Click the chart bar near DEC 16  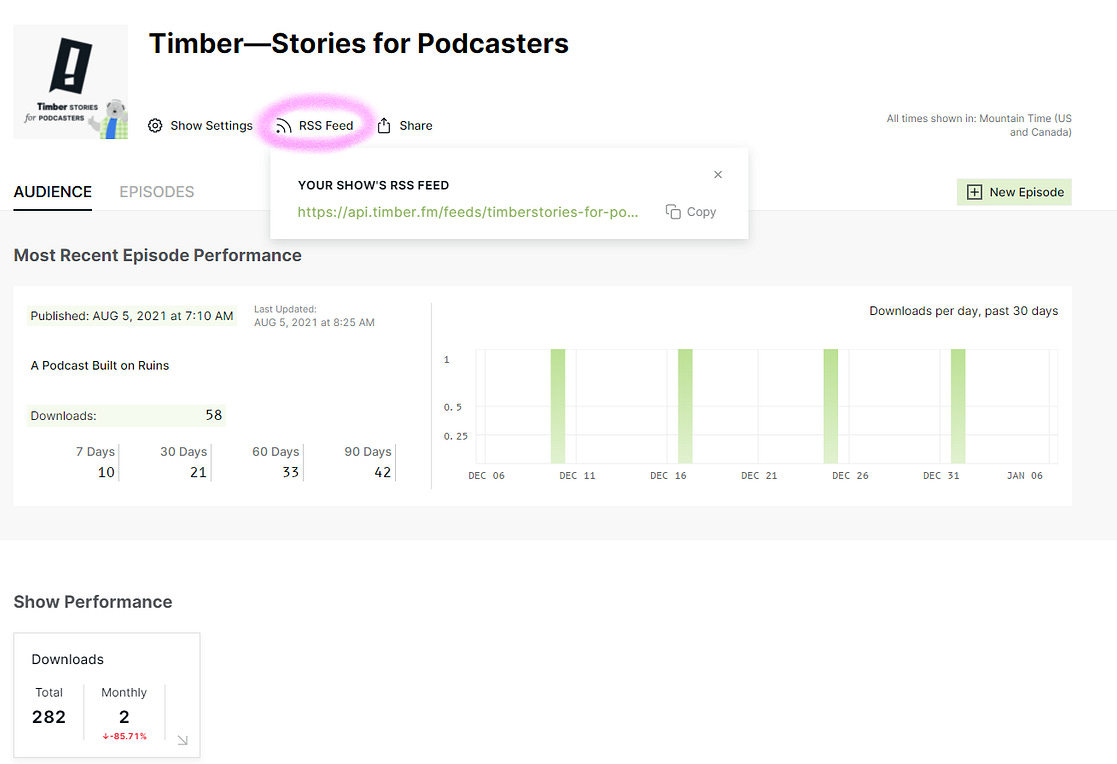[x=685, y=406]
